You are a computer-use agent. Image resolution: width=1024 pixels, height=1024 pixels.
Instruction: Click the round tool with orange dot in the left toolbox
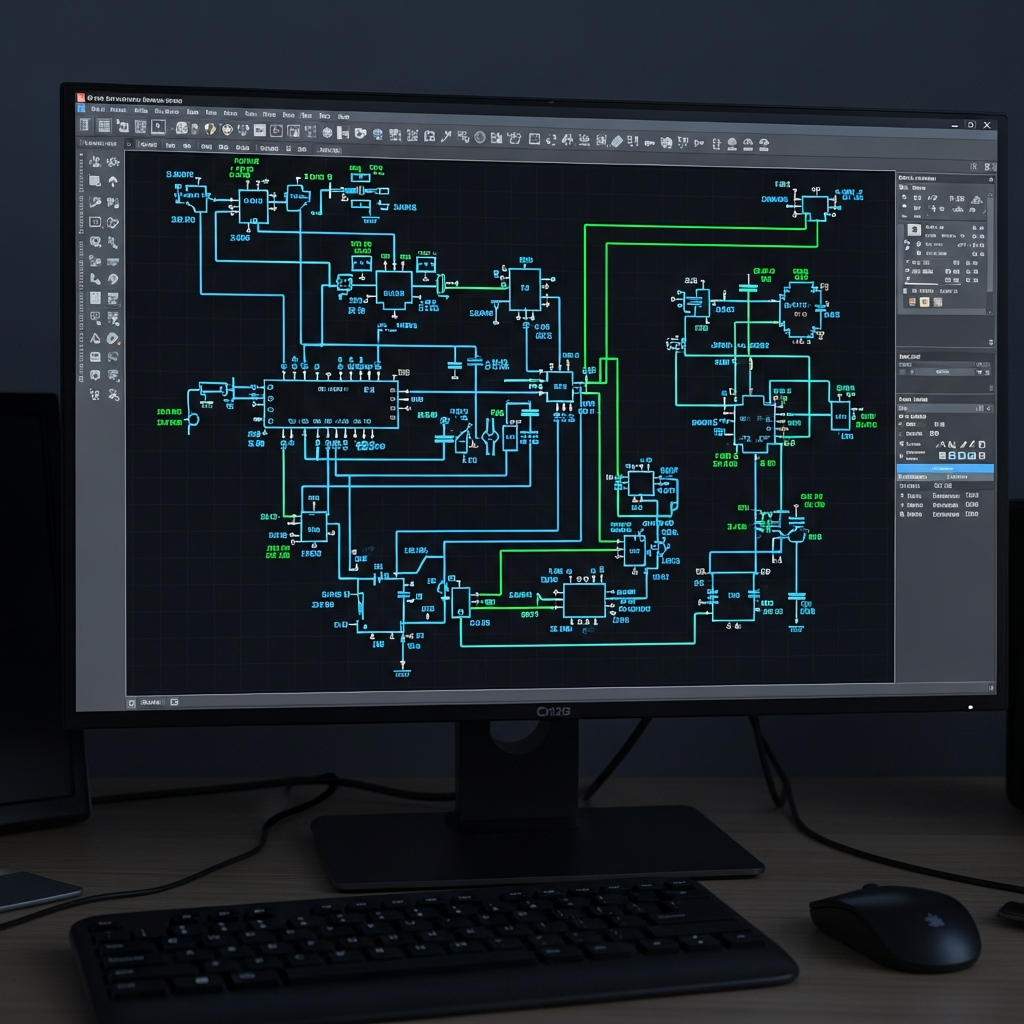[113, 338]
